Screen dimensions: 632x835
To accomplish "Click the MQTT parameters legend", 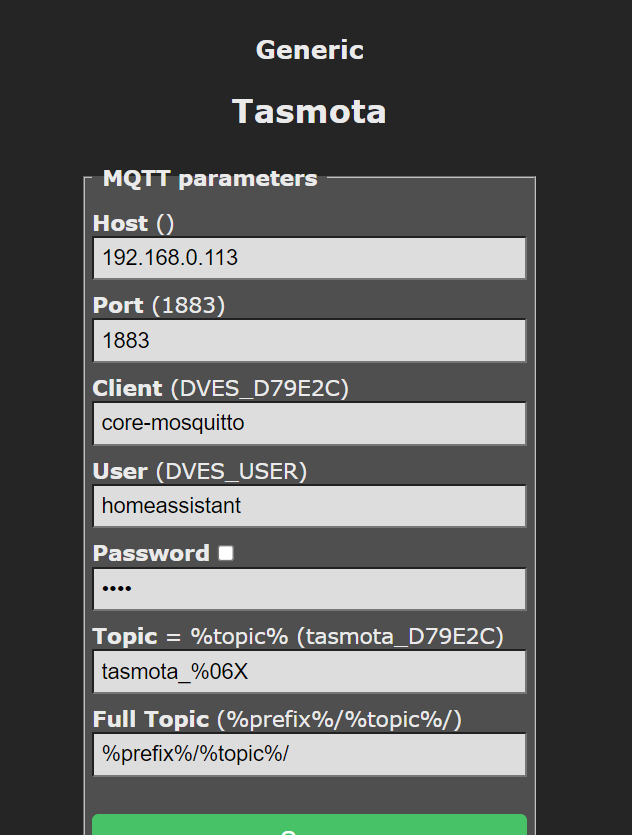I will point(210,179).
